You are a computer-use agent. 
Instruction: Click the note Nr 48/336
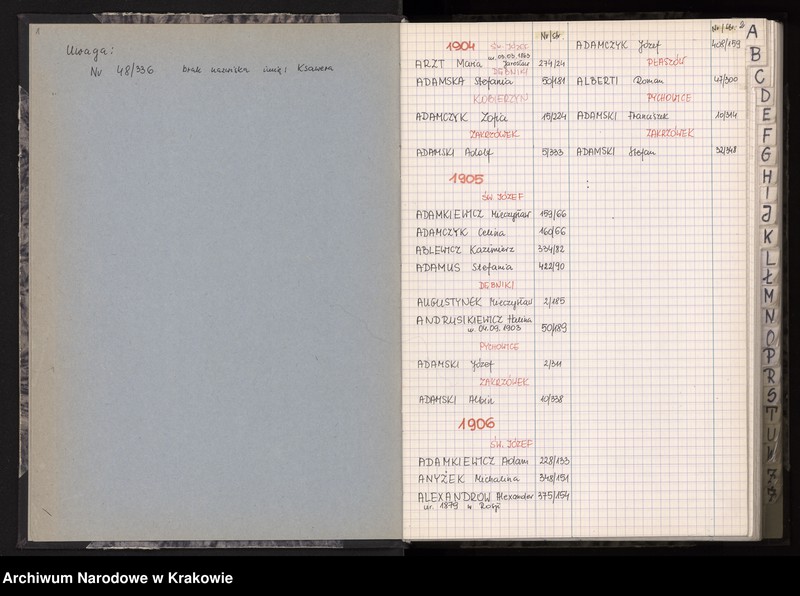pyautogui.click(x=122, y=71)
